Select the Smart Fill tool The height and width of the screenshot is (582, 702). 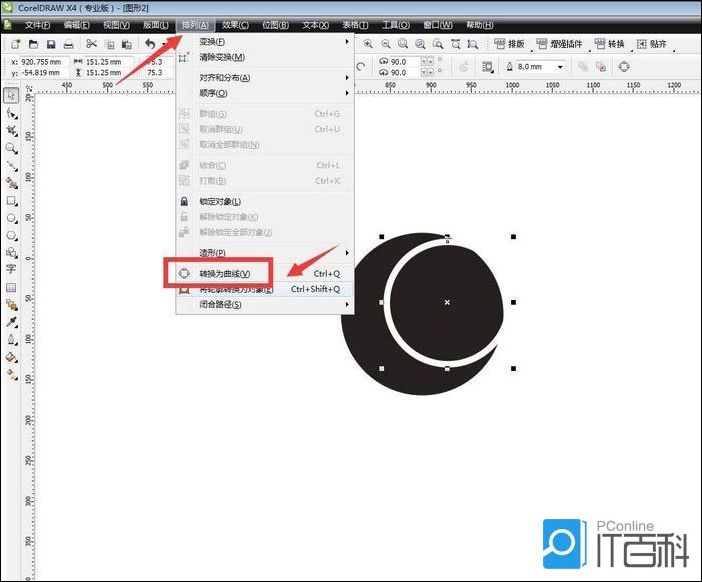click(x=11, y=183)
